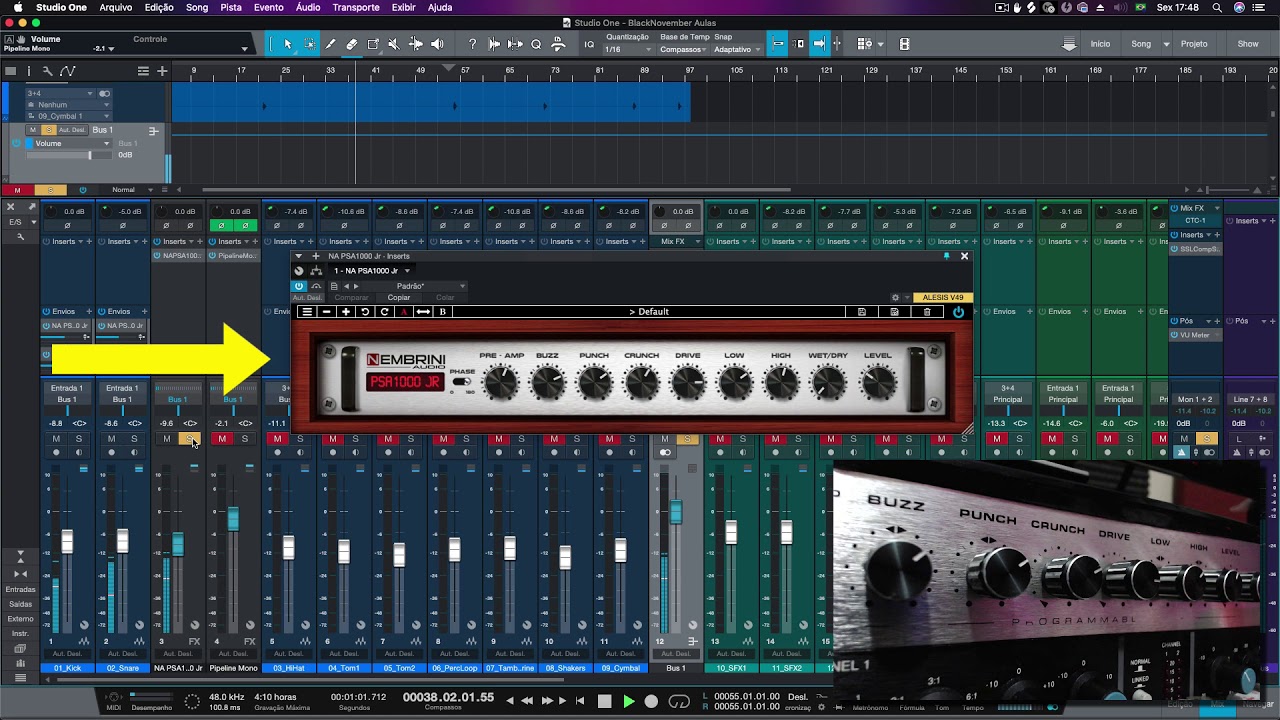Screen dimensions: 1280x720
Task: Click the question mark help icon
Action: pos(472,44)
